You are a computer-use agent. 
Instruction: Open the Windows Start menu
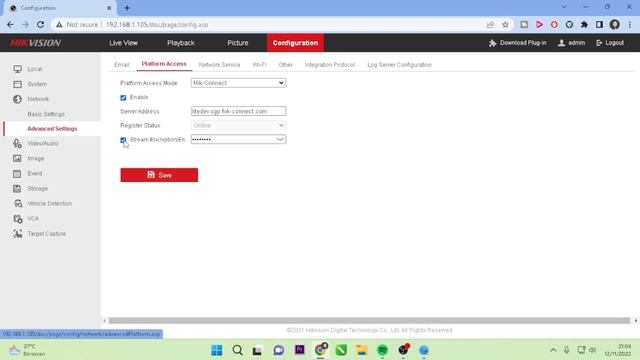pos(217,350)
